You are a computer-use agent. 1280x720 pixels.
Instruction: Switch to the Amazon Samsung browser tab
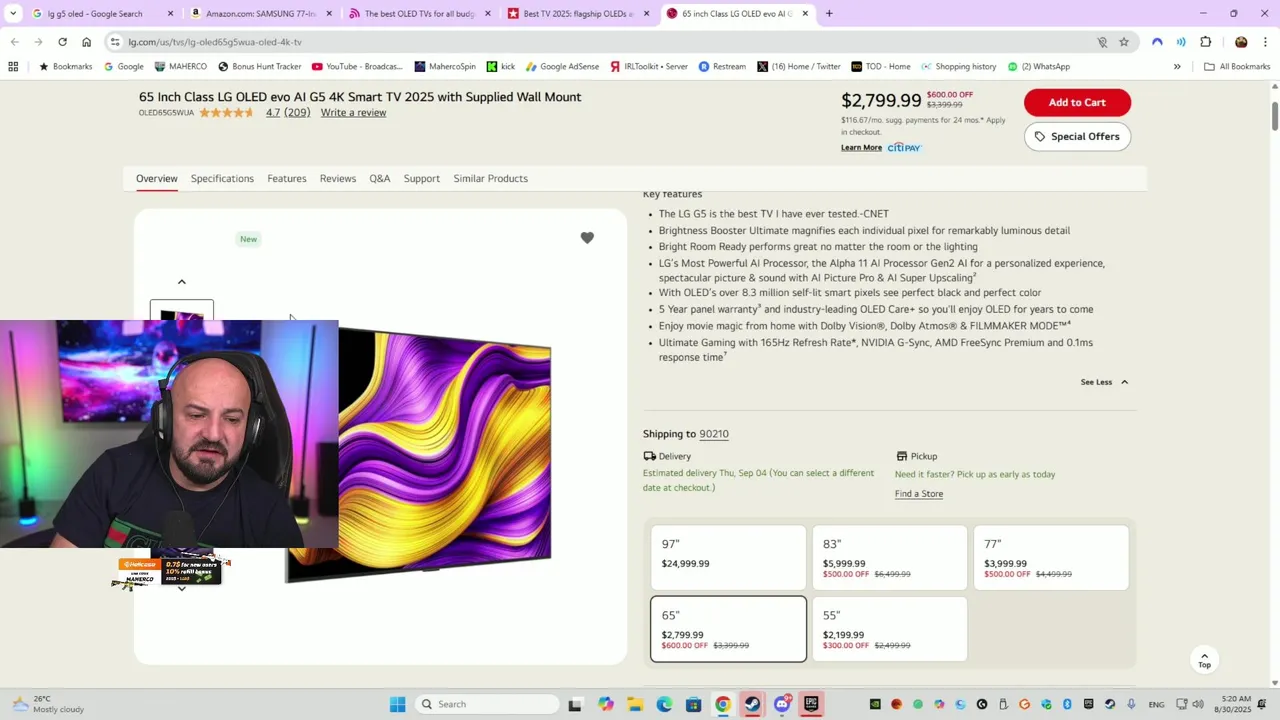[x=259, y=14]
